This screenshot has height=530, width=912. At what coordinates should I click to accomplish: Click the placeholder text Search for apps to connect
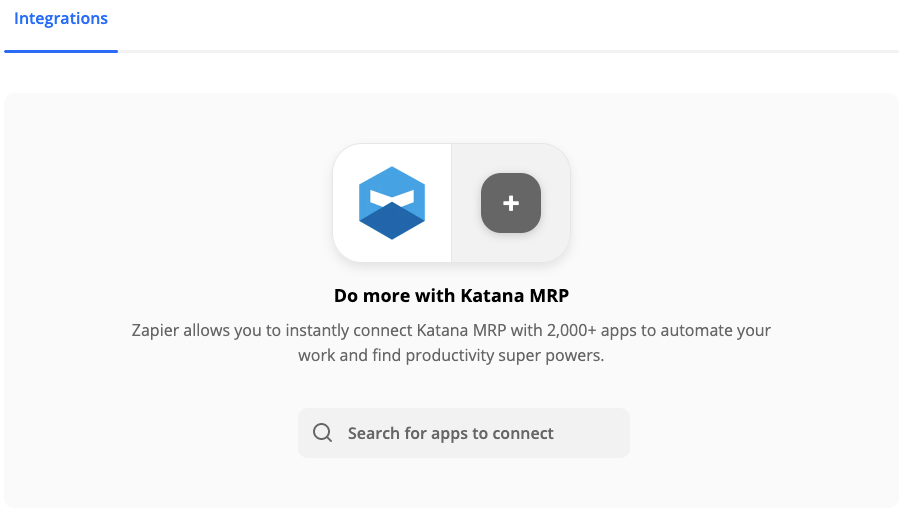[x=451, y=433]
